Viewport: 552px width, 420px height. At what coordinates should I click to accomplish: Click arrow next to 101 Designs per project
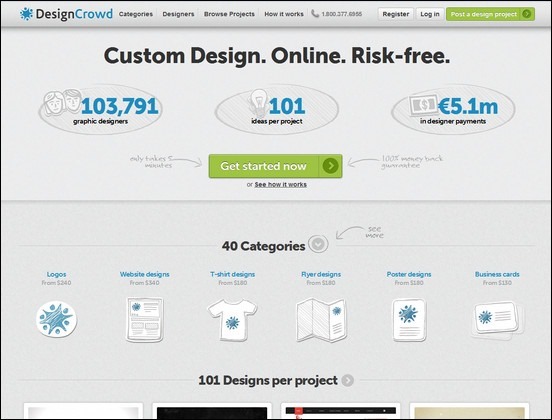click(x=348, y=381)
